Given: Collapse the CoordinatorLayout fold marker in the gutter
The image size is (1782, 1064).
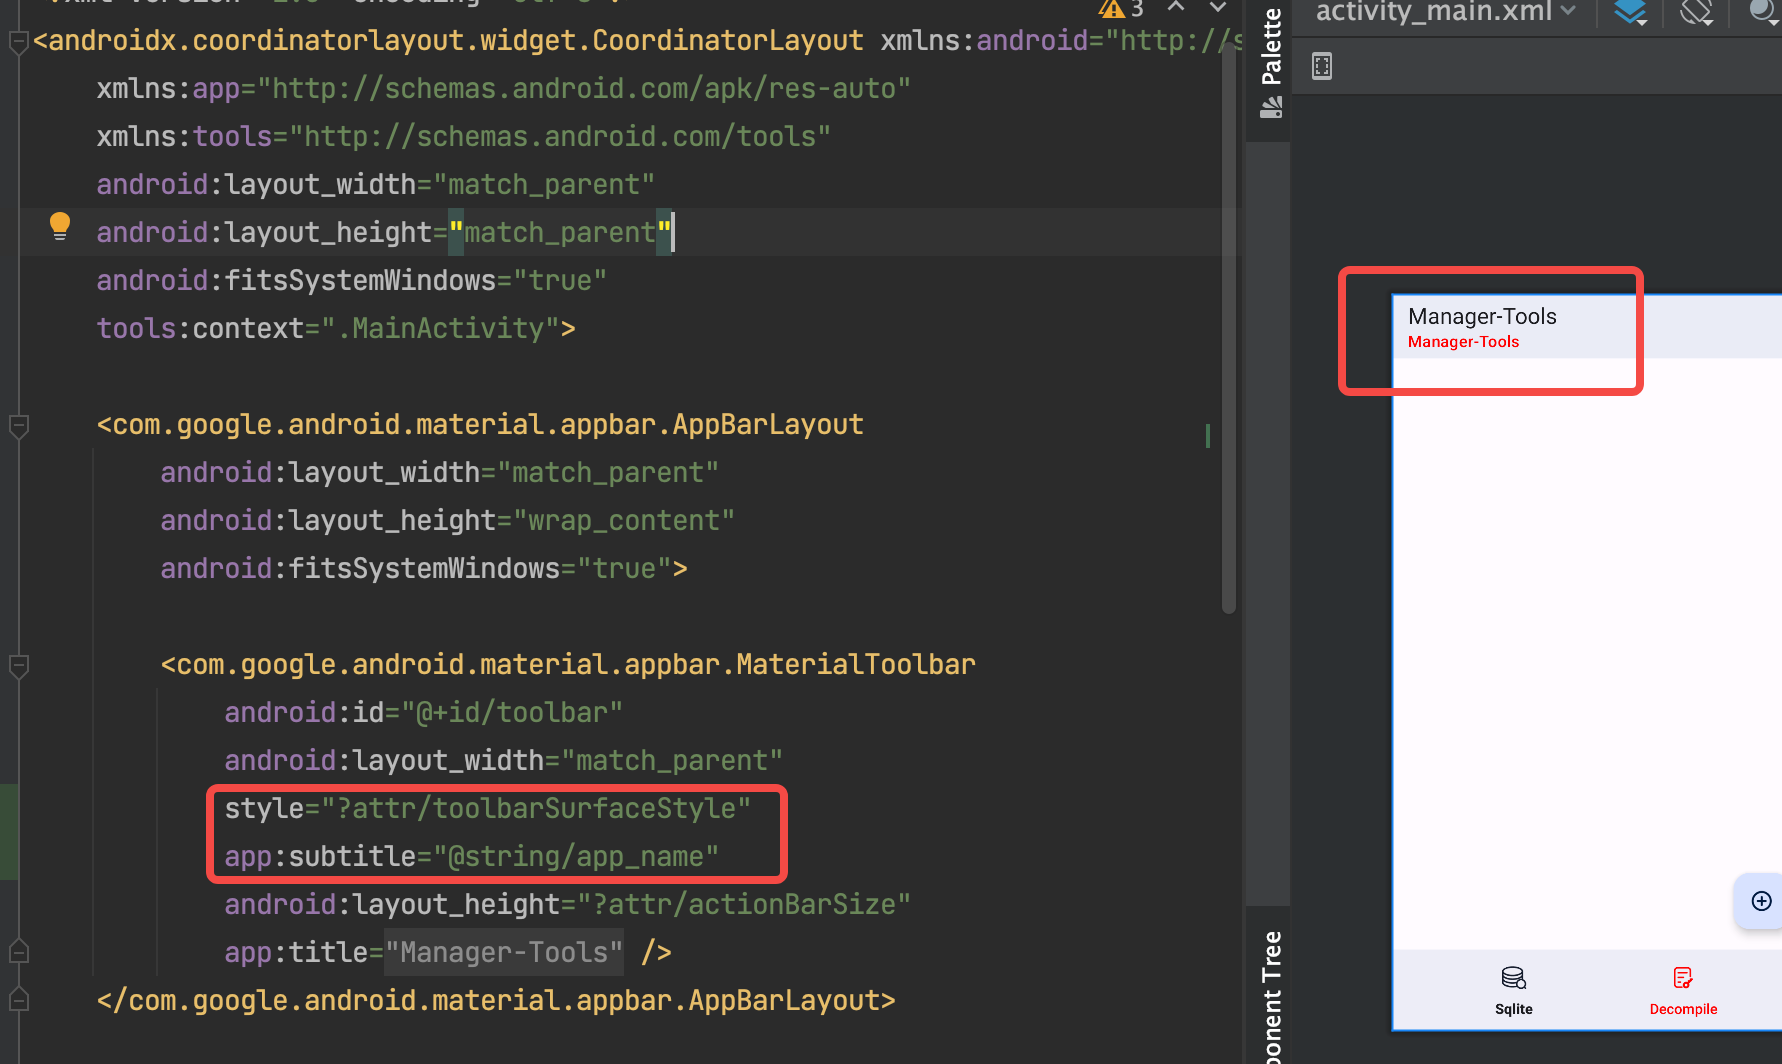Looking at the screenshot, I should click(x=18, y=40).
